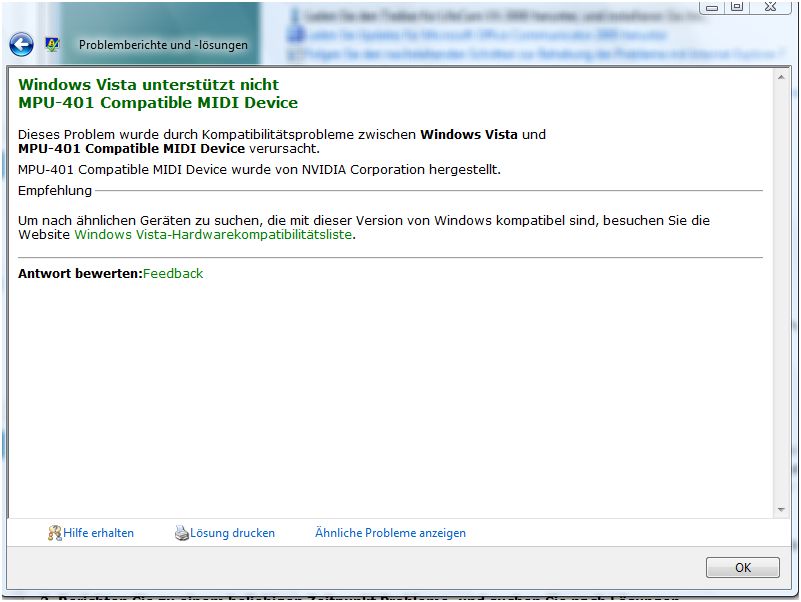This screenshot has height=602, width=801.
Task: Go back with the blue arrow button
Action: pyautogui.click(x=21, y=45)
